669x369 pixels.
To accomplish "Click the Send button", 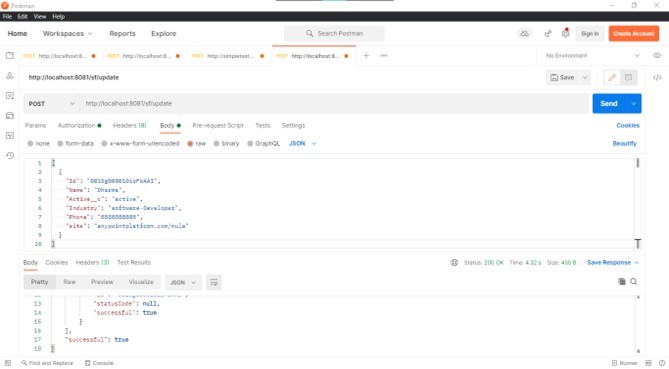I will 609,104.
